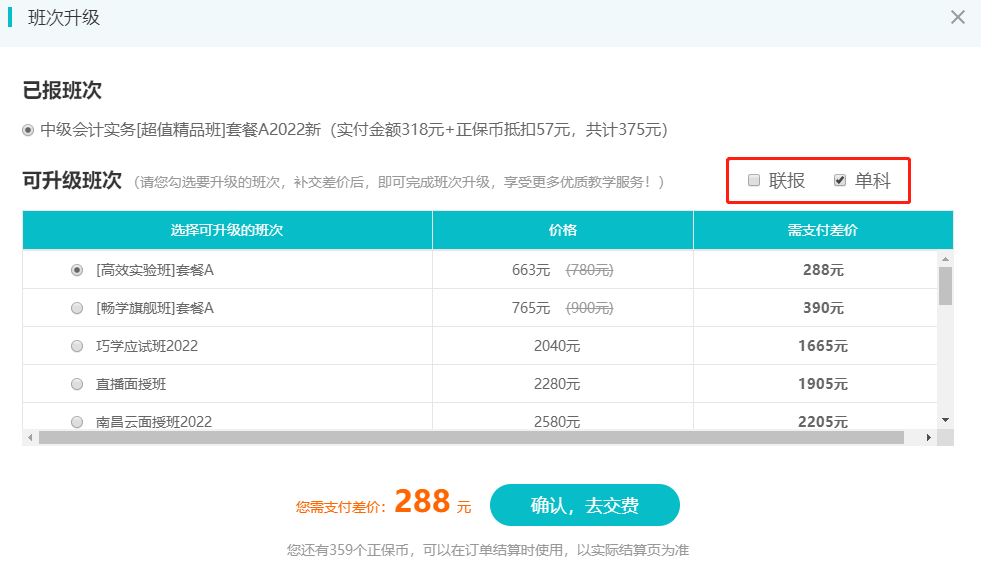Screen dimensions: 981x578
Task: Pick the 南昌云面授班2022 class
Action: pyautogui.click(x=76, y=421)
